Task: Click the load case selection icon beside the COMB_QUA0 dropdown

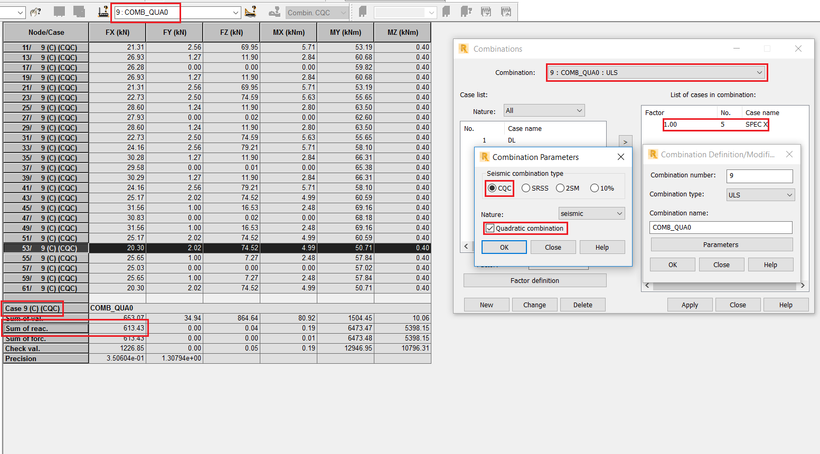Action: (x=103, y=12)
